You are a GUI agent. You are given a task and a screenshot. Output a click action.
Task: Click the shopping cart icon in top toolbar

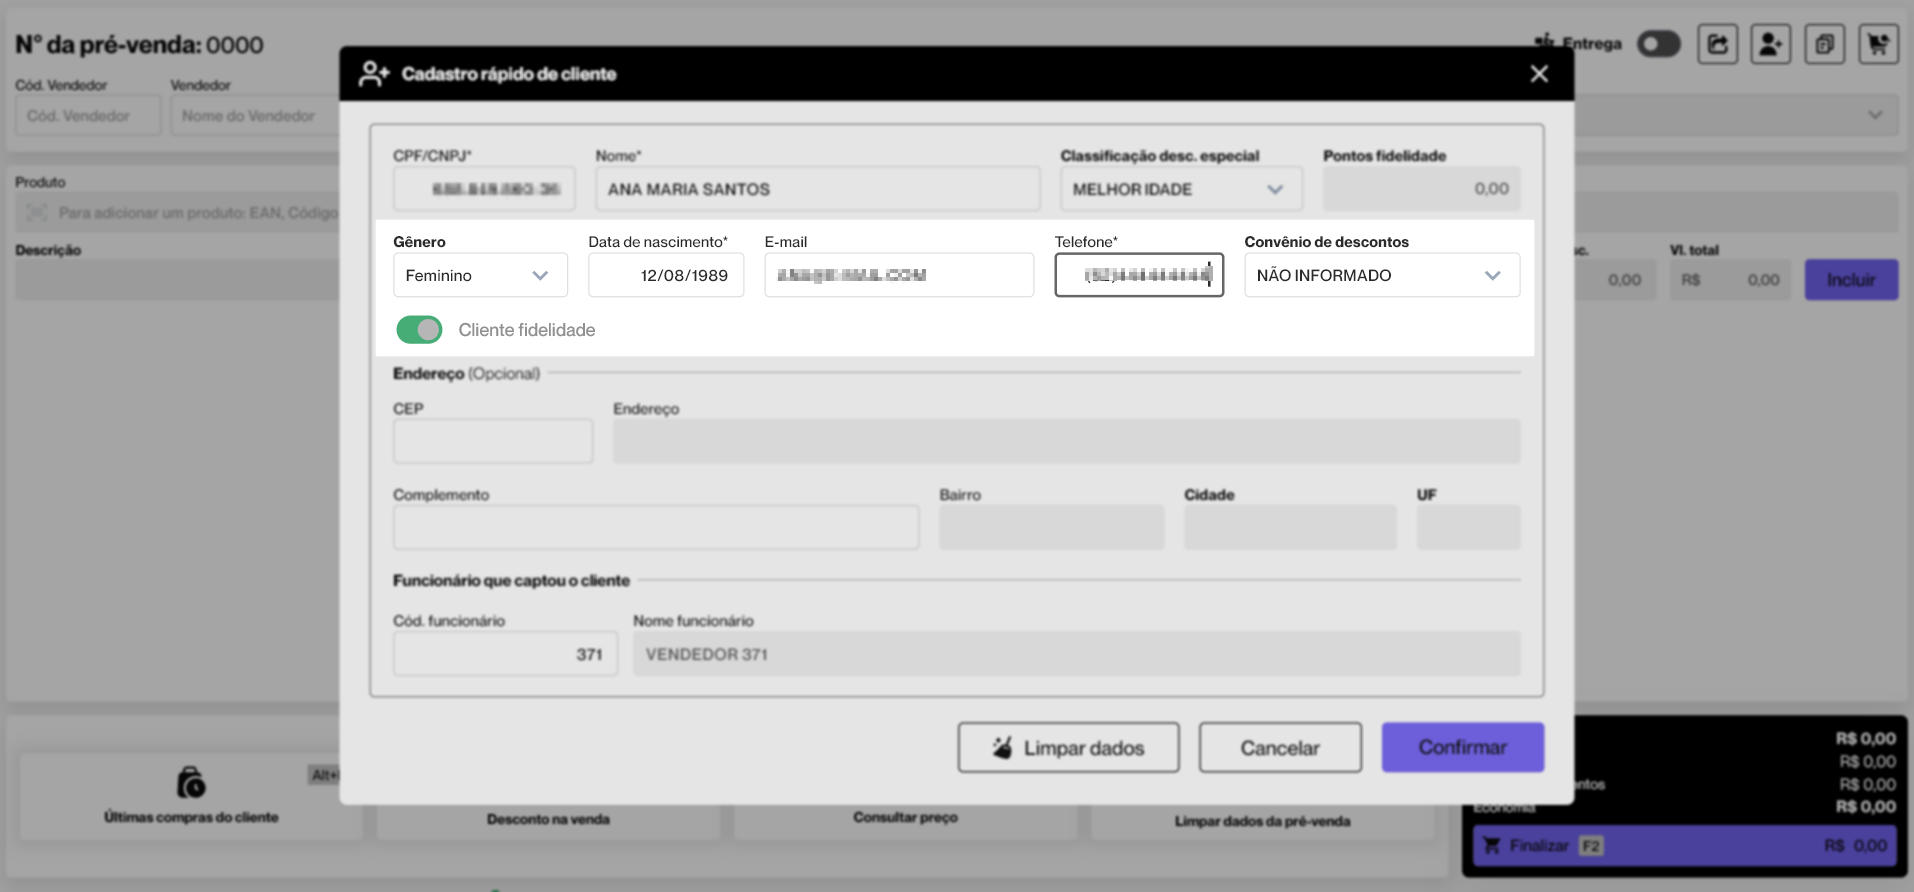pyautogui.click(x=1878, y=44)
